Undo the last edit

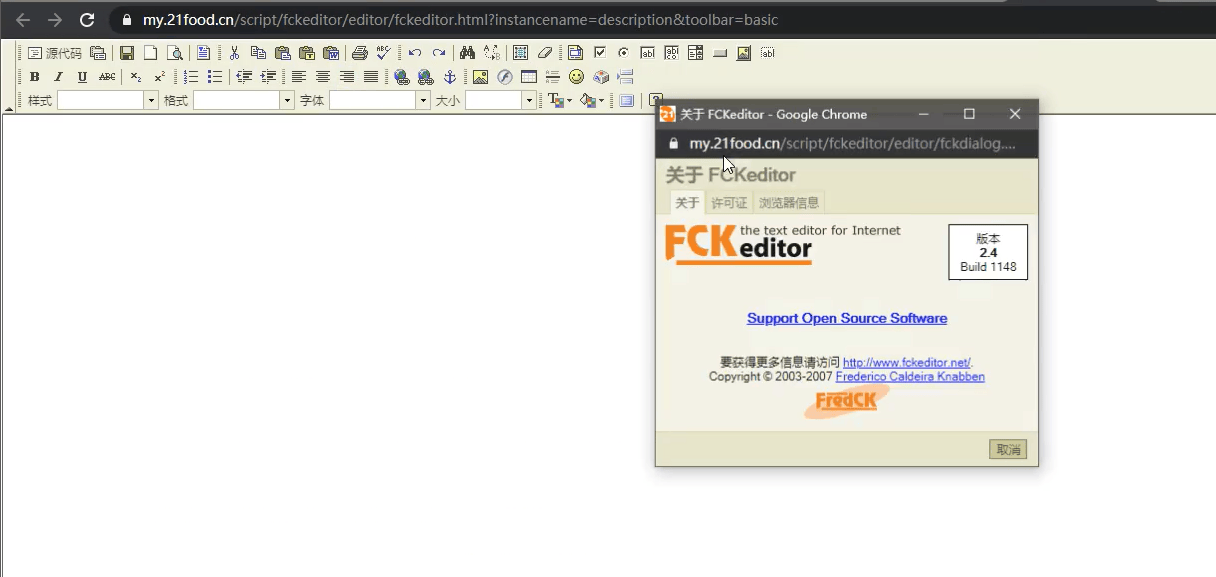pyautogui.click(x=415, y=53)
